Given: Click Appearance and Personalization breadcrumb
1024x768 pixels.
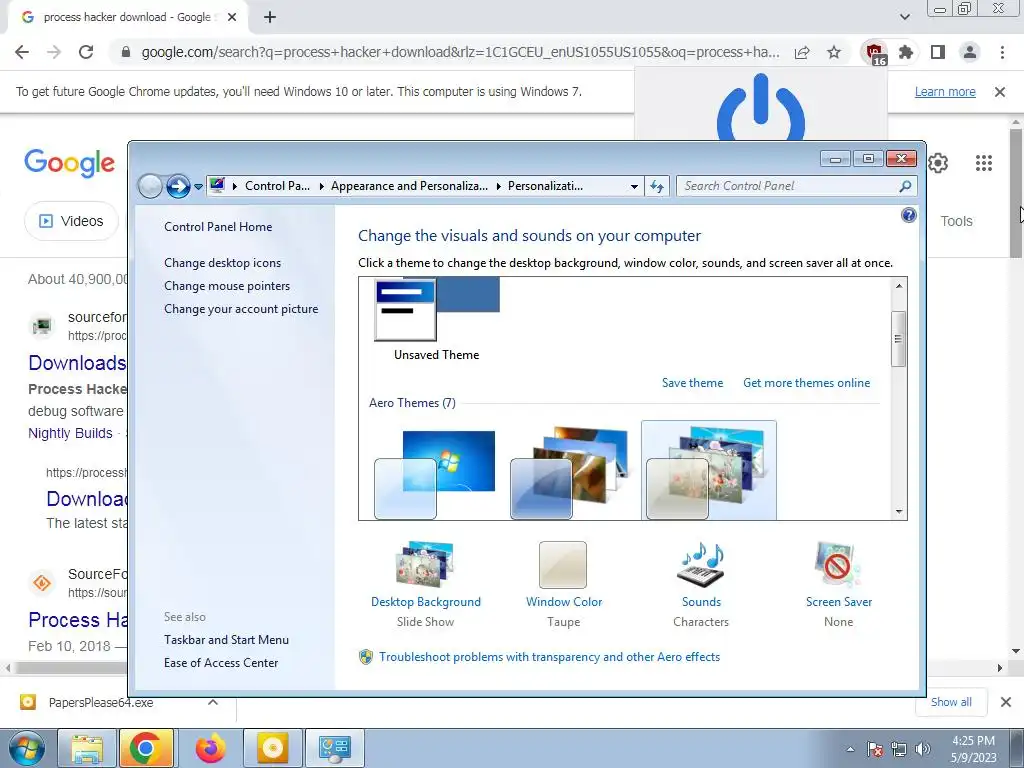Looking at the screenshot, I should (x=409, y=186).
